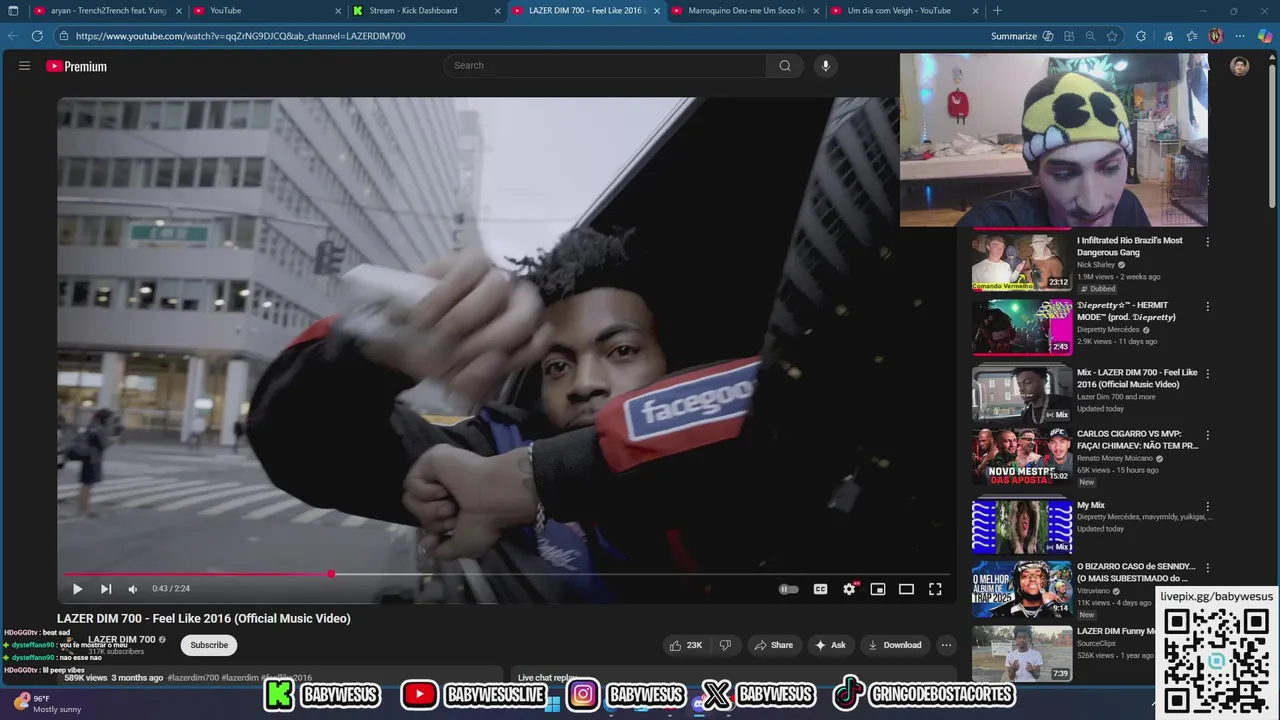Viewport: 1280px width, 720px height.
Task: Like the video with 23K likes
Action: coord(685,645)
